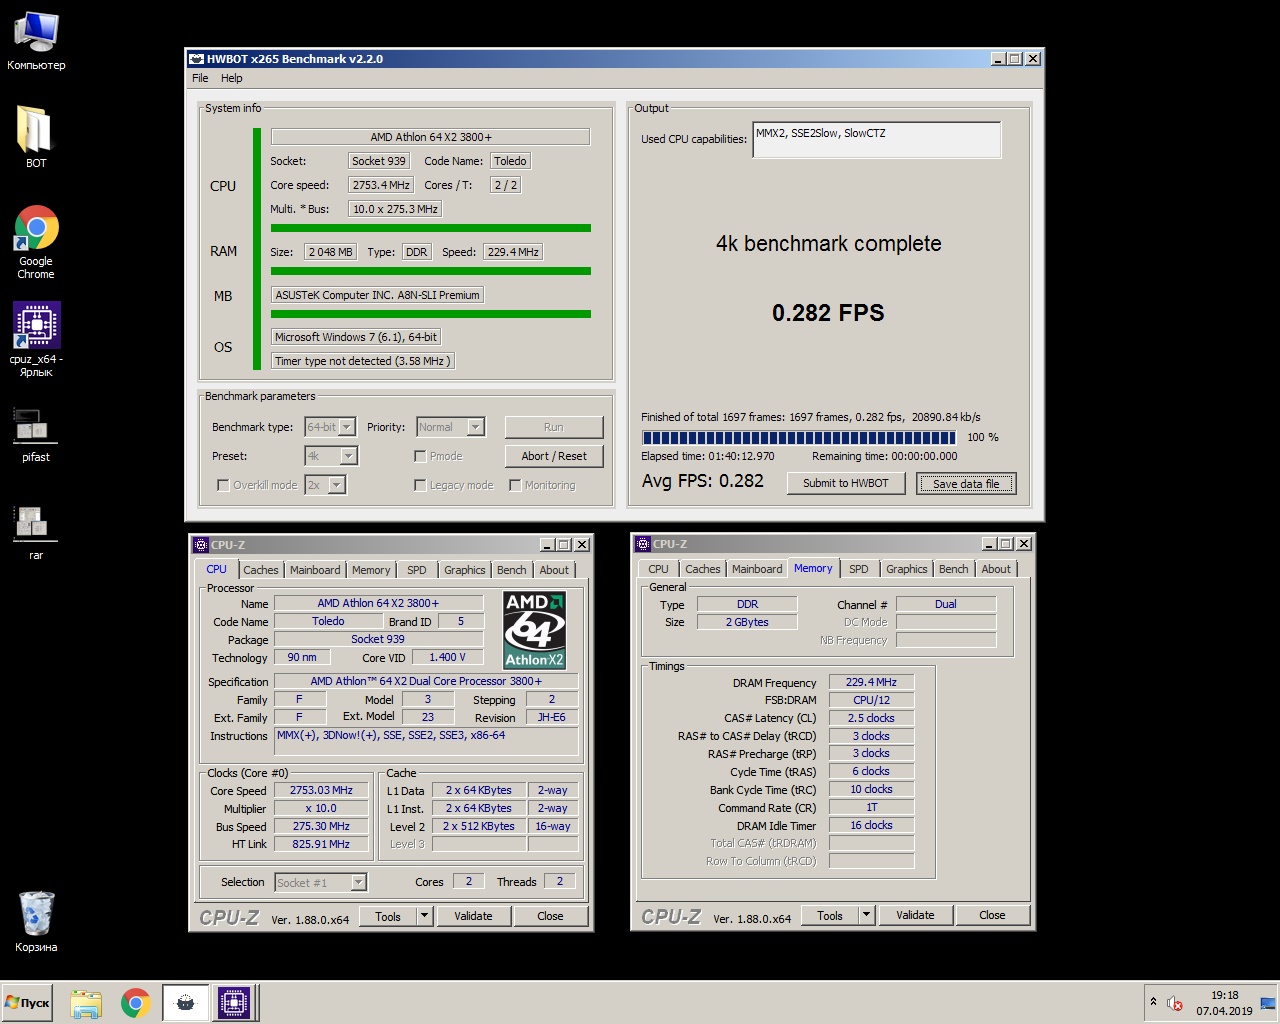Open Graphics tab in right CPU-Z window
Image resolution: width=1280 pixels, height=1024 pixels.
tap(907, 569)
